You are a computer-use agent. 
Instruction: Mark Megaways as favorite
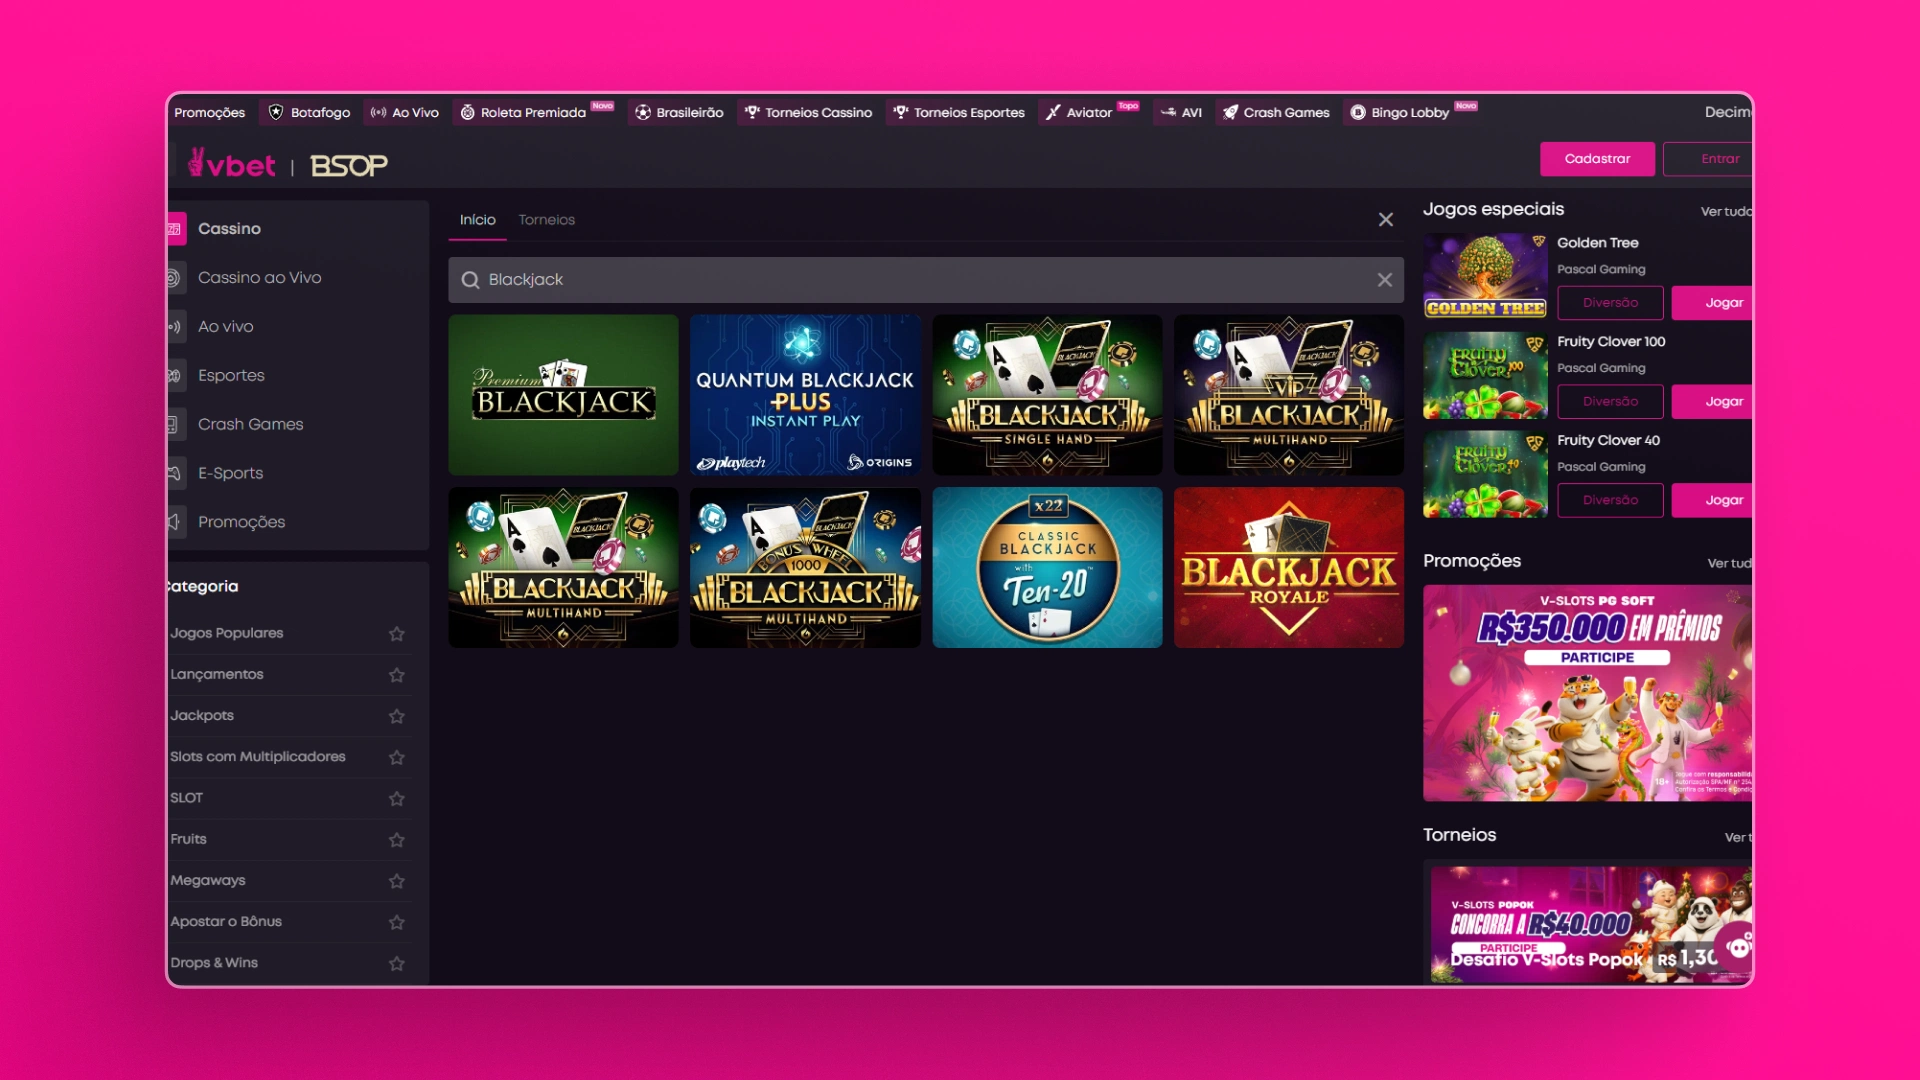pyautogui.click(x=396, y=881)
